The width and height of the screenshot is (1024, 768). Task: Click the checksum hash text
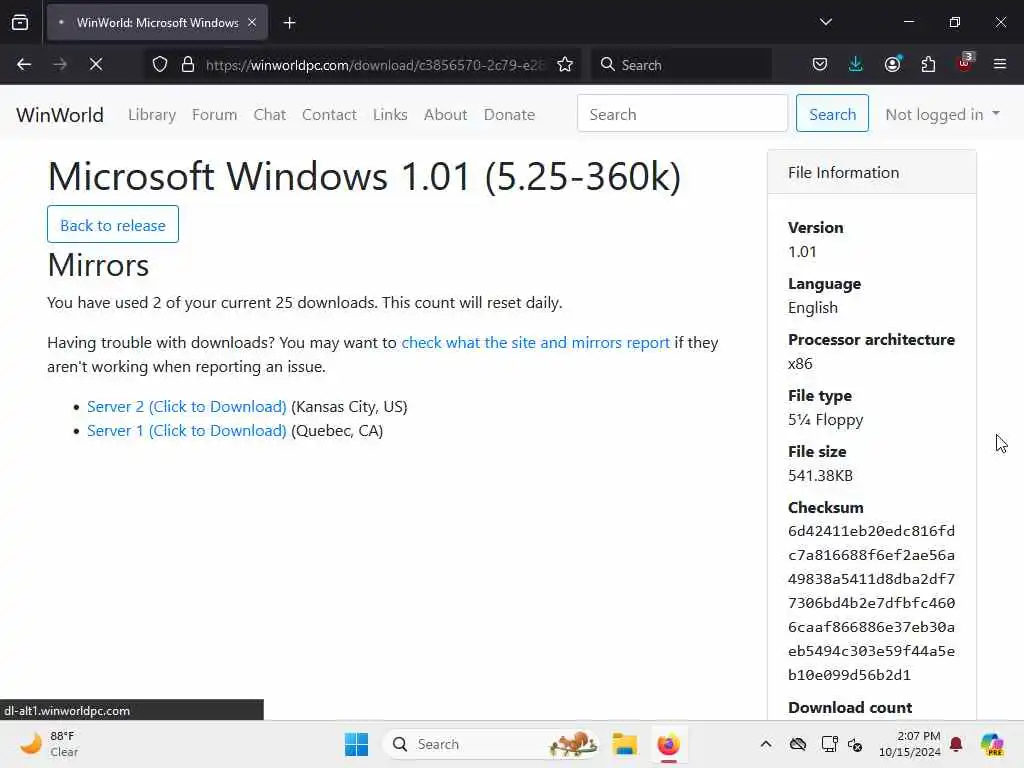(x=871, y=603)
